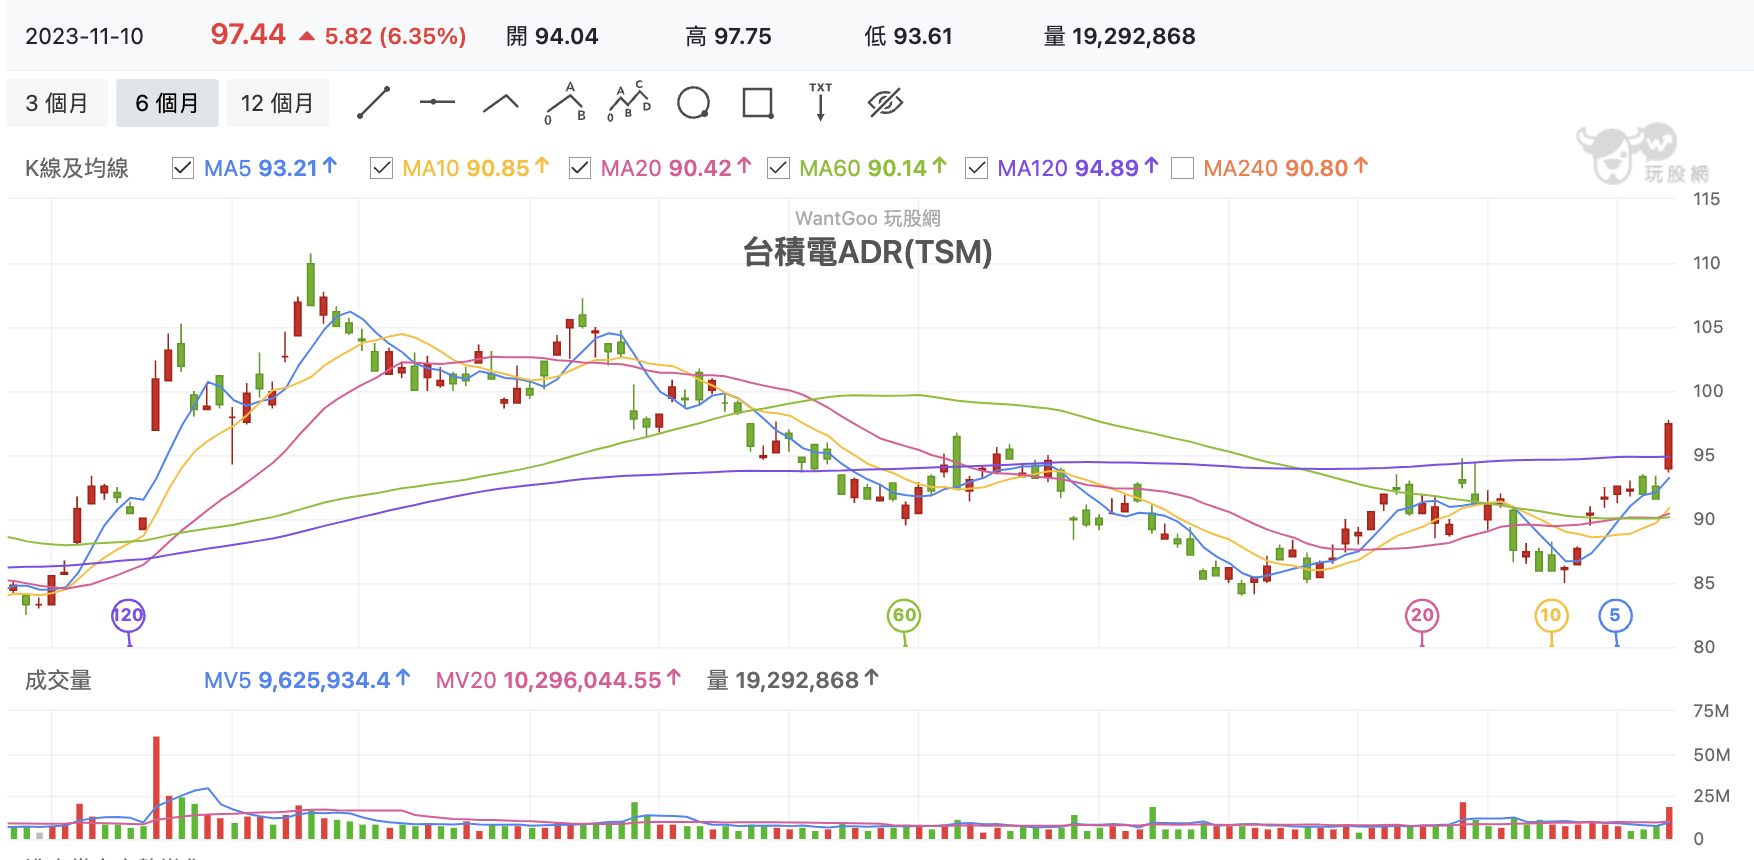Select the horizontal line drawing tool
The height and width of the screenshot is (860, 1754).
(x=437, y=102)
